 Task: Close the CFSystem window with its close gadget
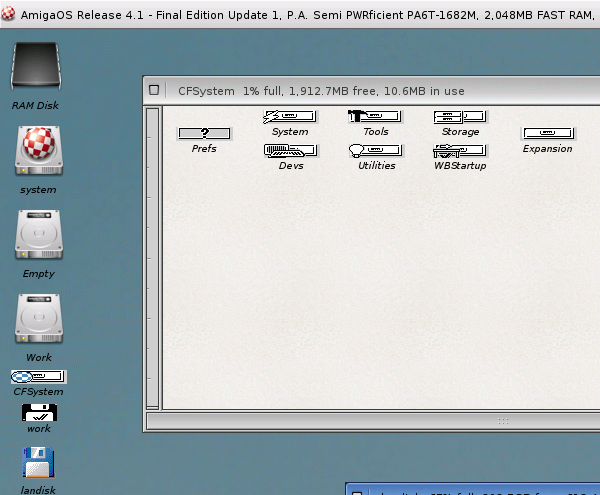point(154,90)
